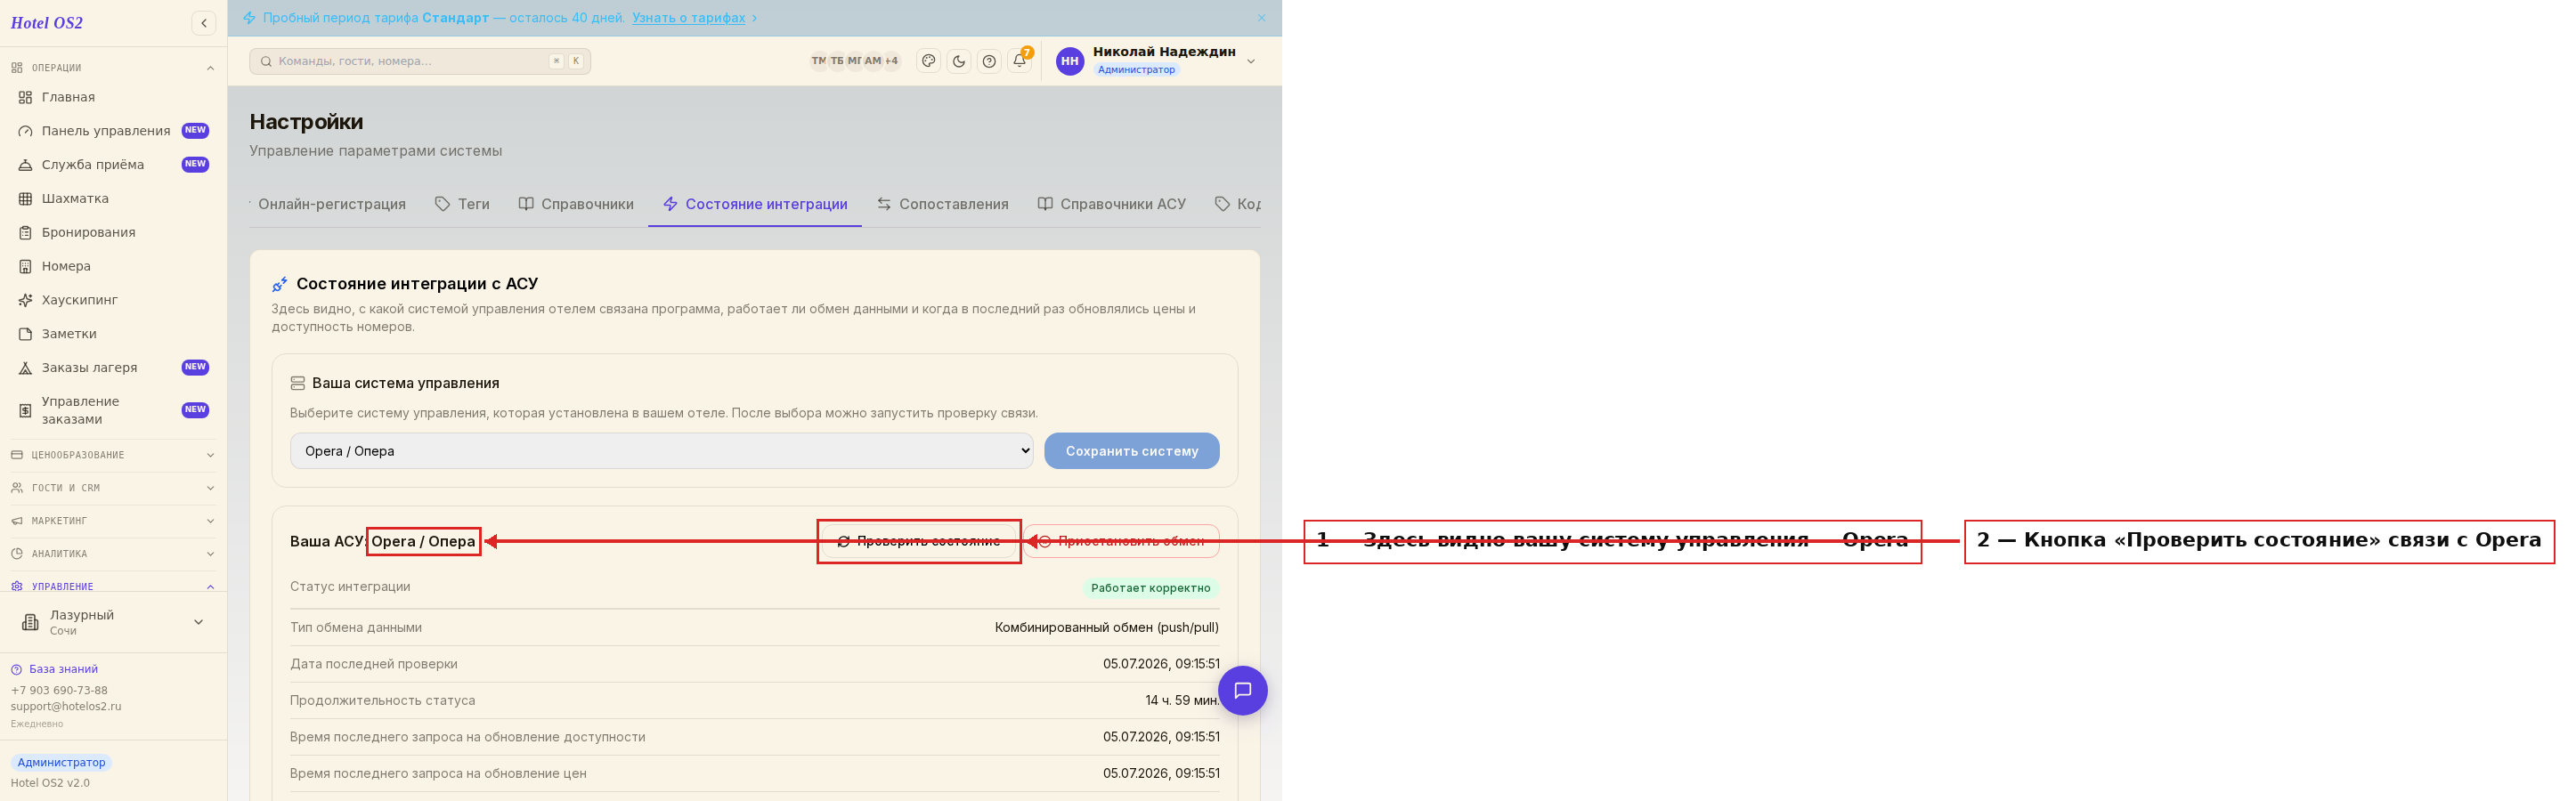The width and height of the screenshot is (2576, 801).
Task: Open the help question mark icon
Action: point(988,61)
